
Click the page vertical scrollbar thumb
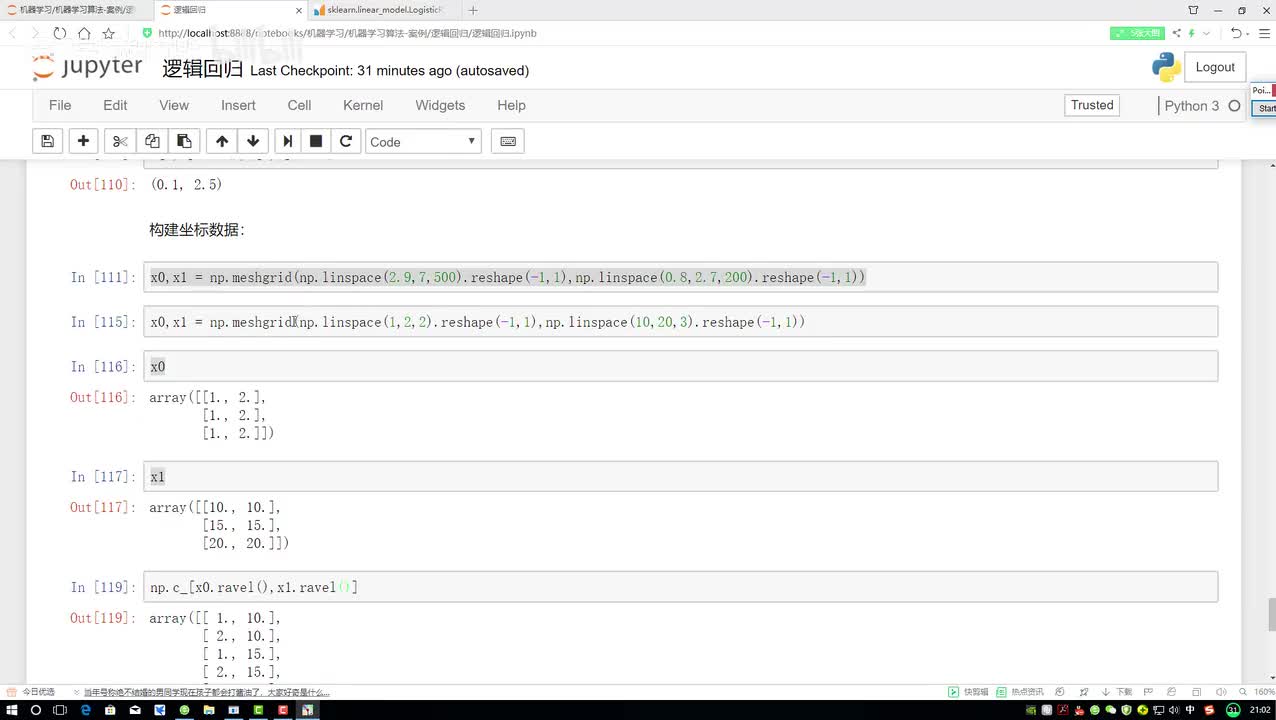pos(1271,614)
